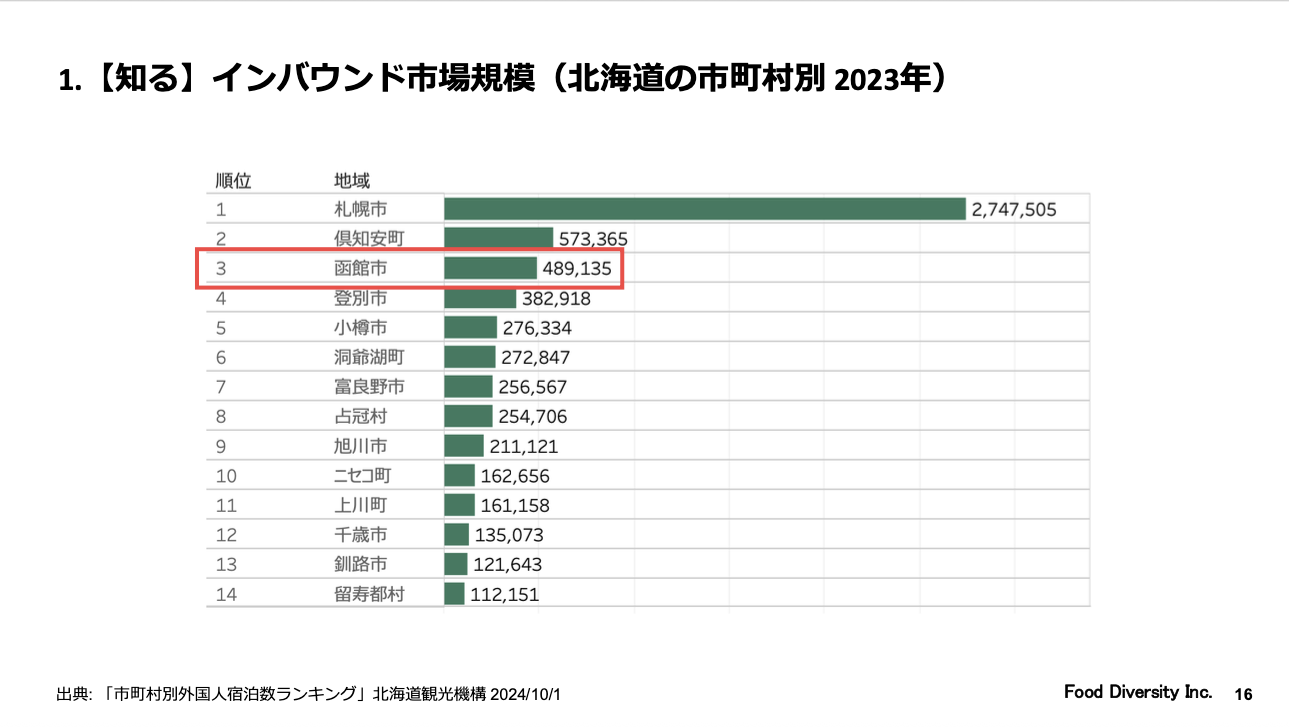Select the 札幌市 bar in the chart

coord(704,209)
